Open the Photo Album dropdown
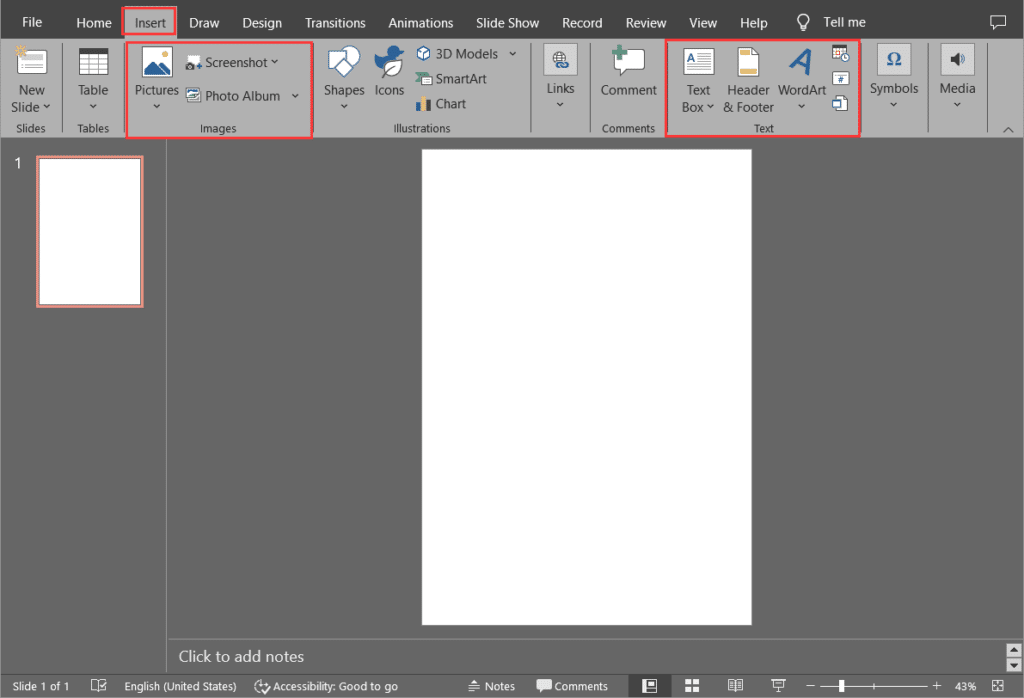Image resolution: width=1024 pixels, height=698 pixels. [294, 96]
